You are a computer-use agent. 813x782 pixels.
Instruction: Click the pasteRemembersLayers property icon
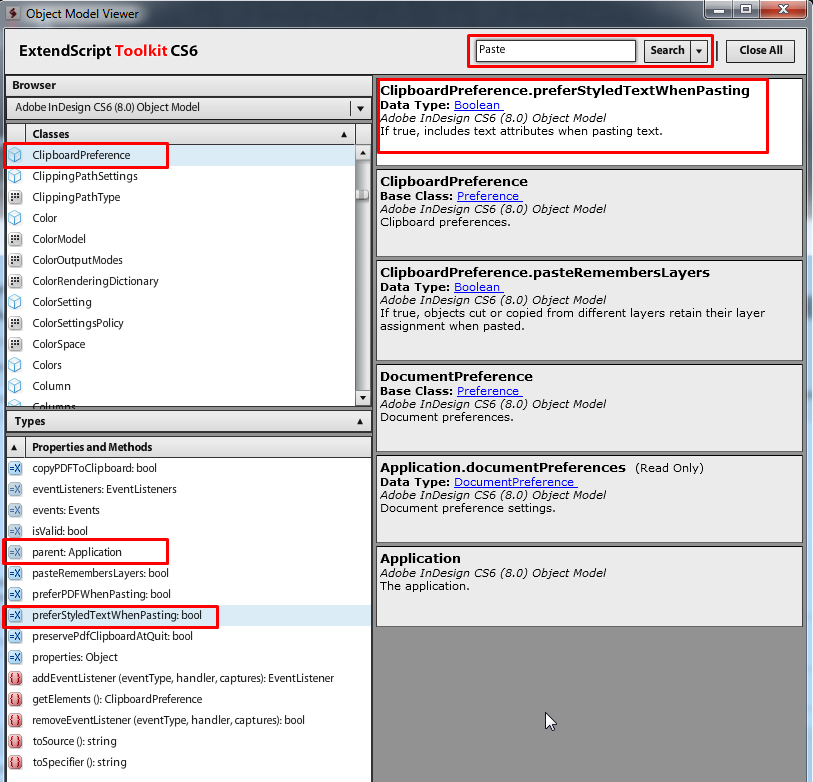[16, 573]
